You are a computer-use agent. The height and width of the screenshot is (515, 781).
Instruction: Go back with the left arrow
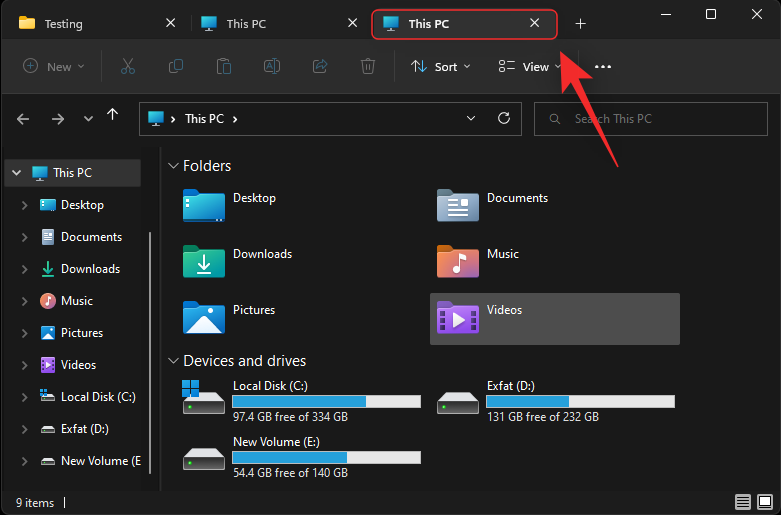(23, 119)
